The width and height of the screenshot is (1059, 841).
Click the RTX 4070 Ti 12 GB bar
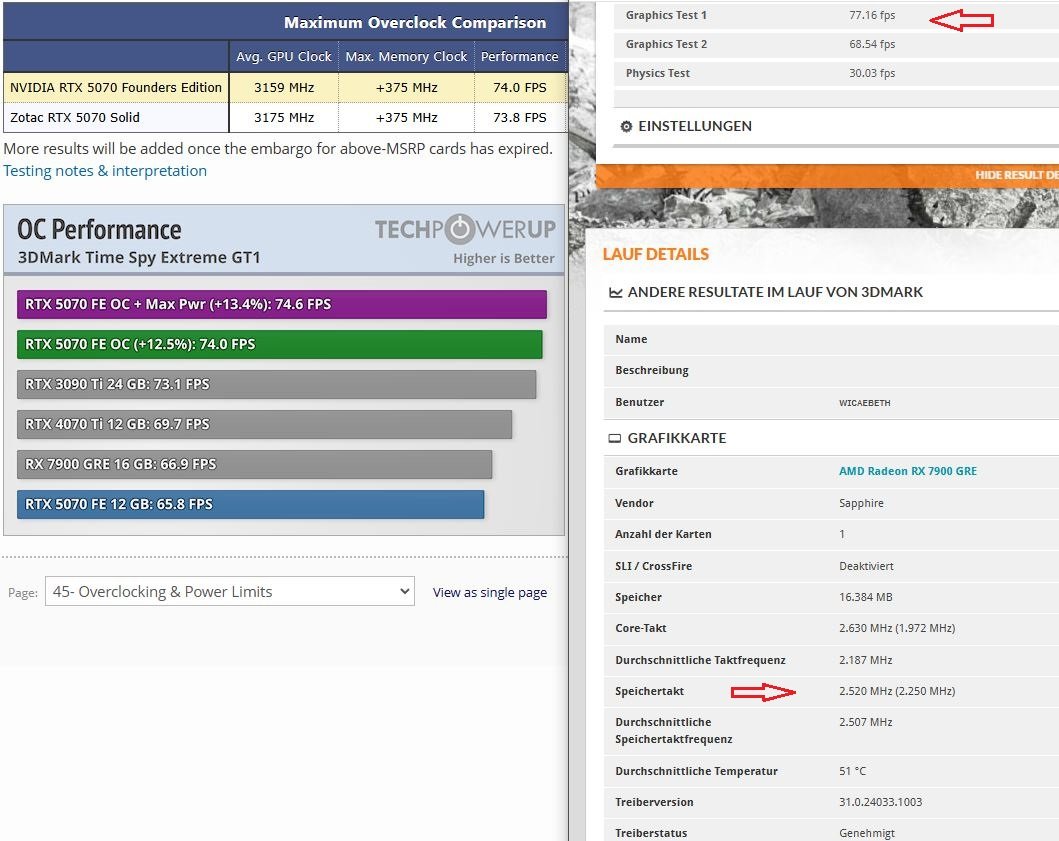click(x=264, y=424)
